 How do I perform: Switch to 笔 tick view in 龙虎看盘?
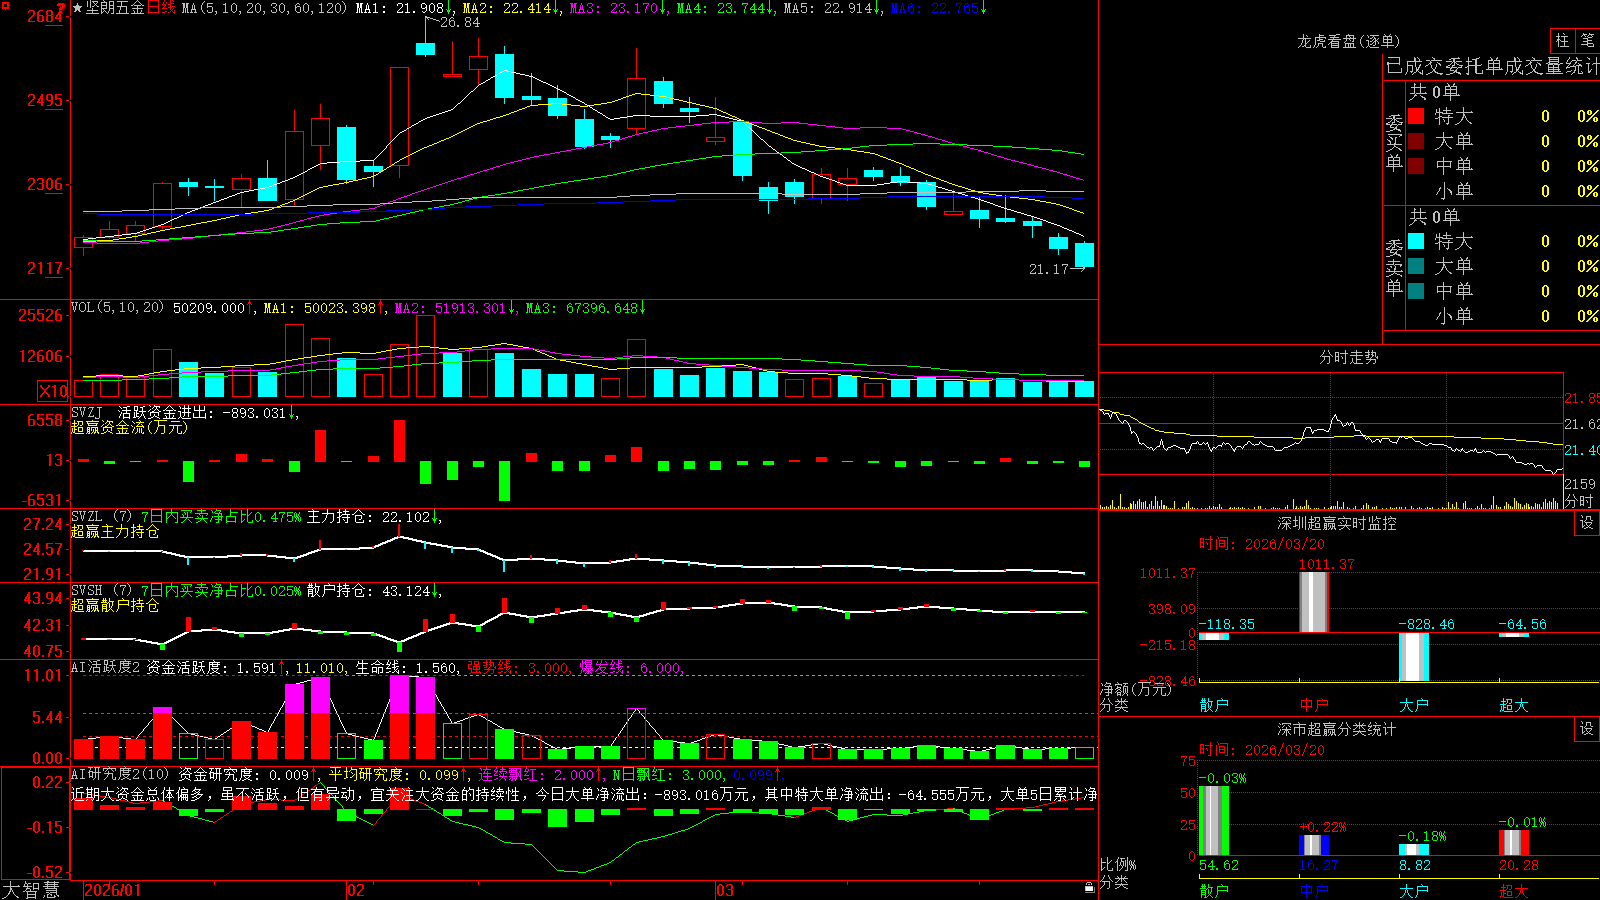(1587, 40)
